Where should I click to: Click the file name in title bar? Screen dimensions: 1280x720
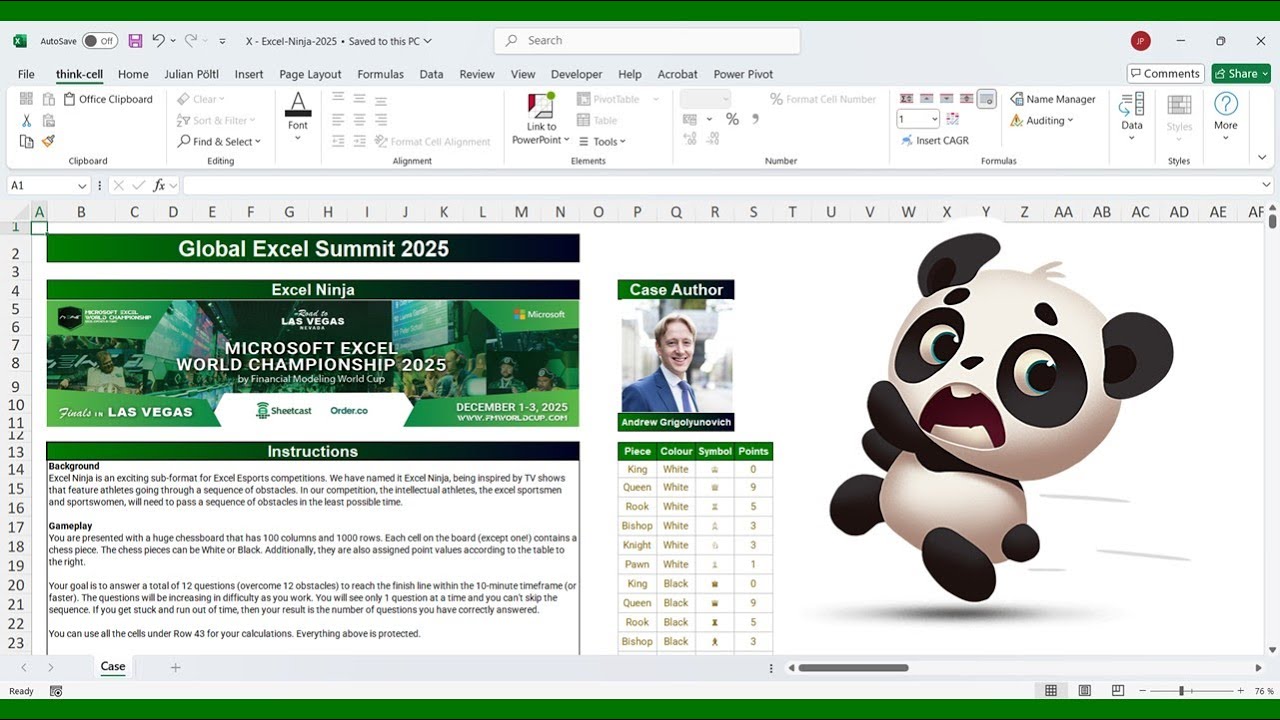pyautogui.click(x=338, y=41)
